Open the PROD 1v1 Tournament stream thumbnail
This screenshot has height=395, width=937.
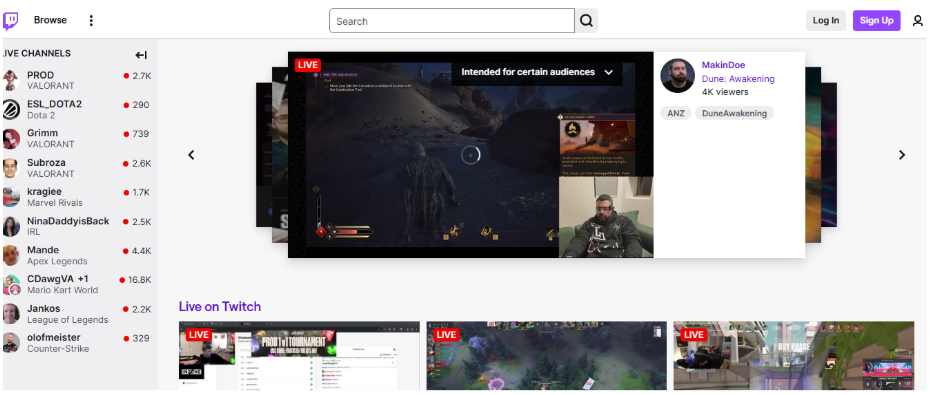tap(299, 356)
